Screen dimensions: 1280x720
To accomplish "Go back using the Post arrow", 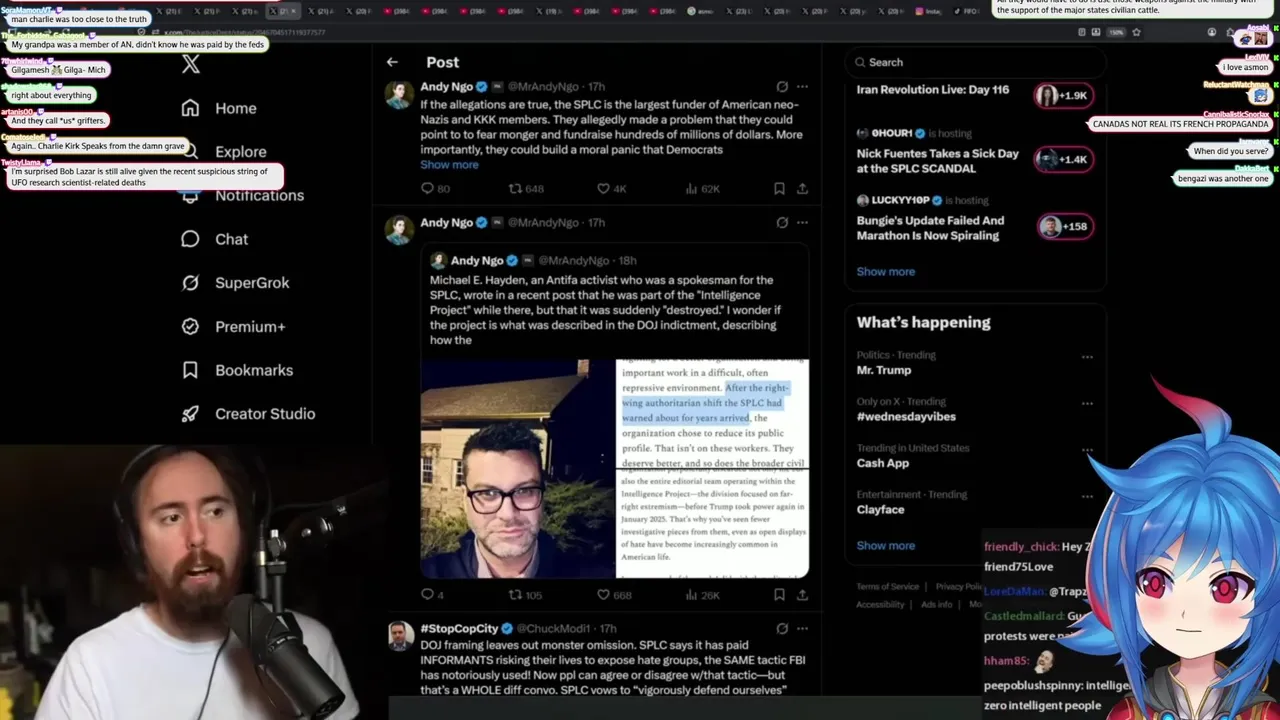I will click(392, 62).
